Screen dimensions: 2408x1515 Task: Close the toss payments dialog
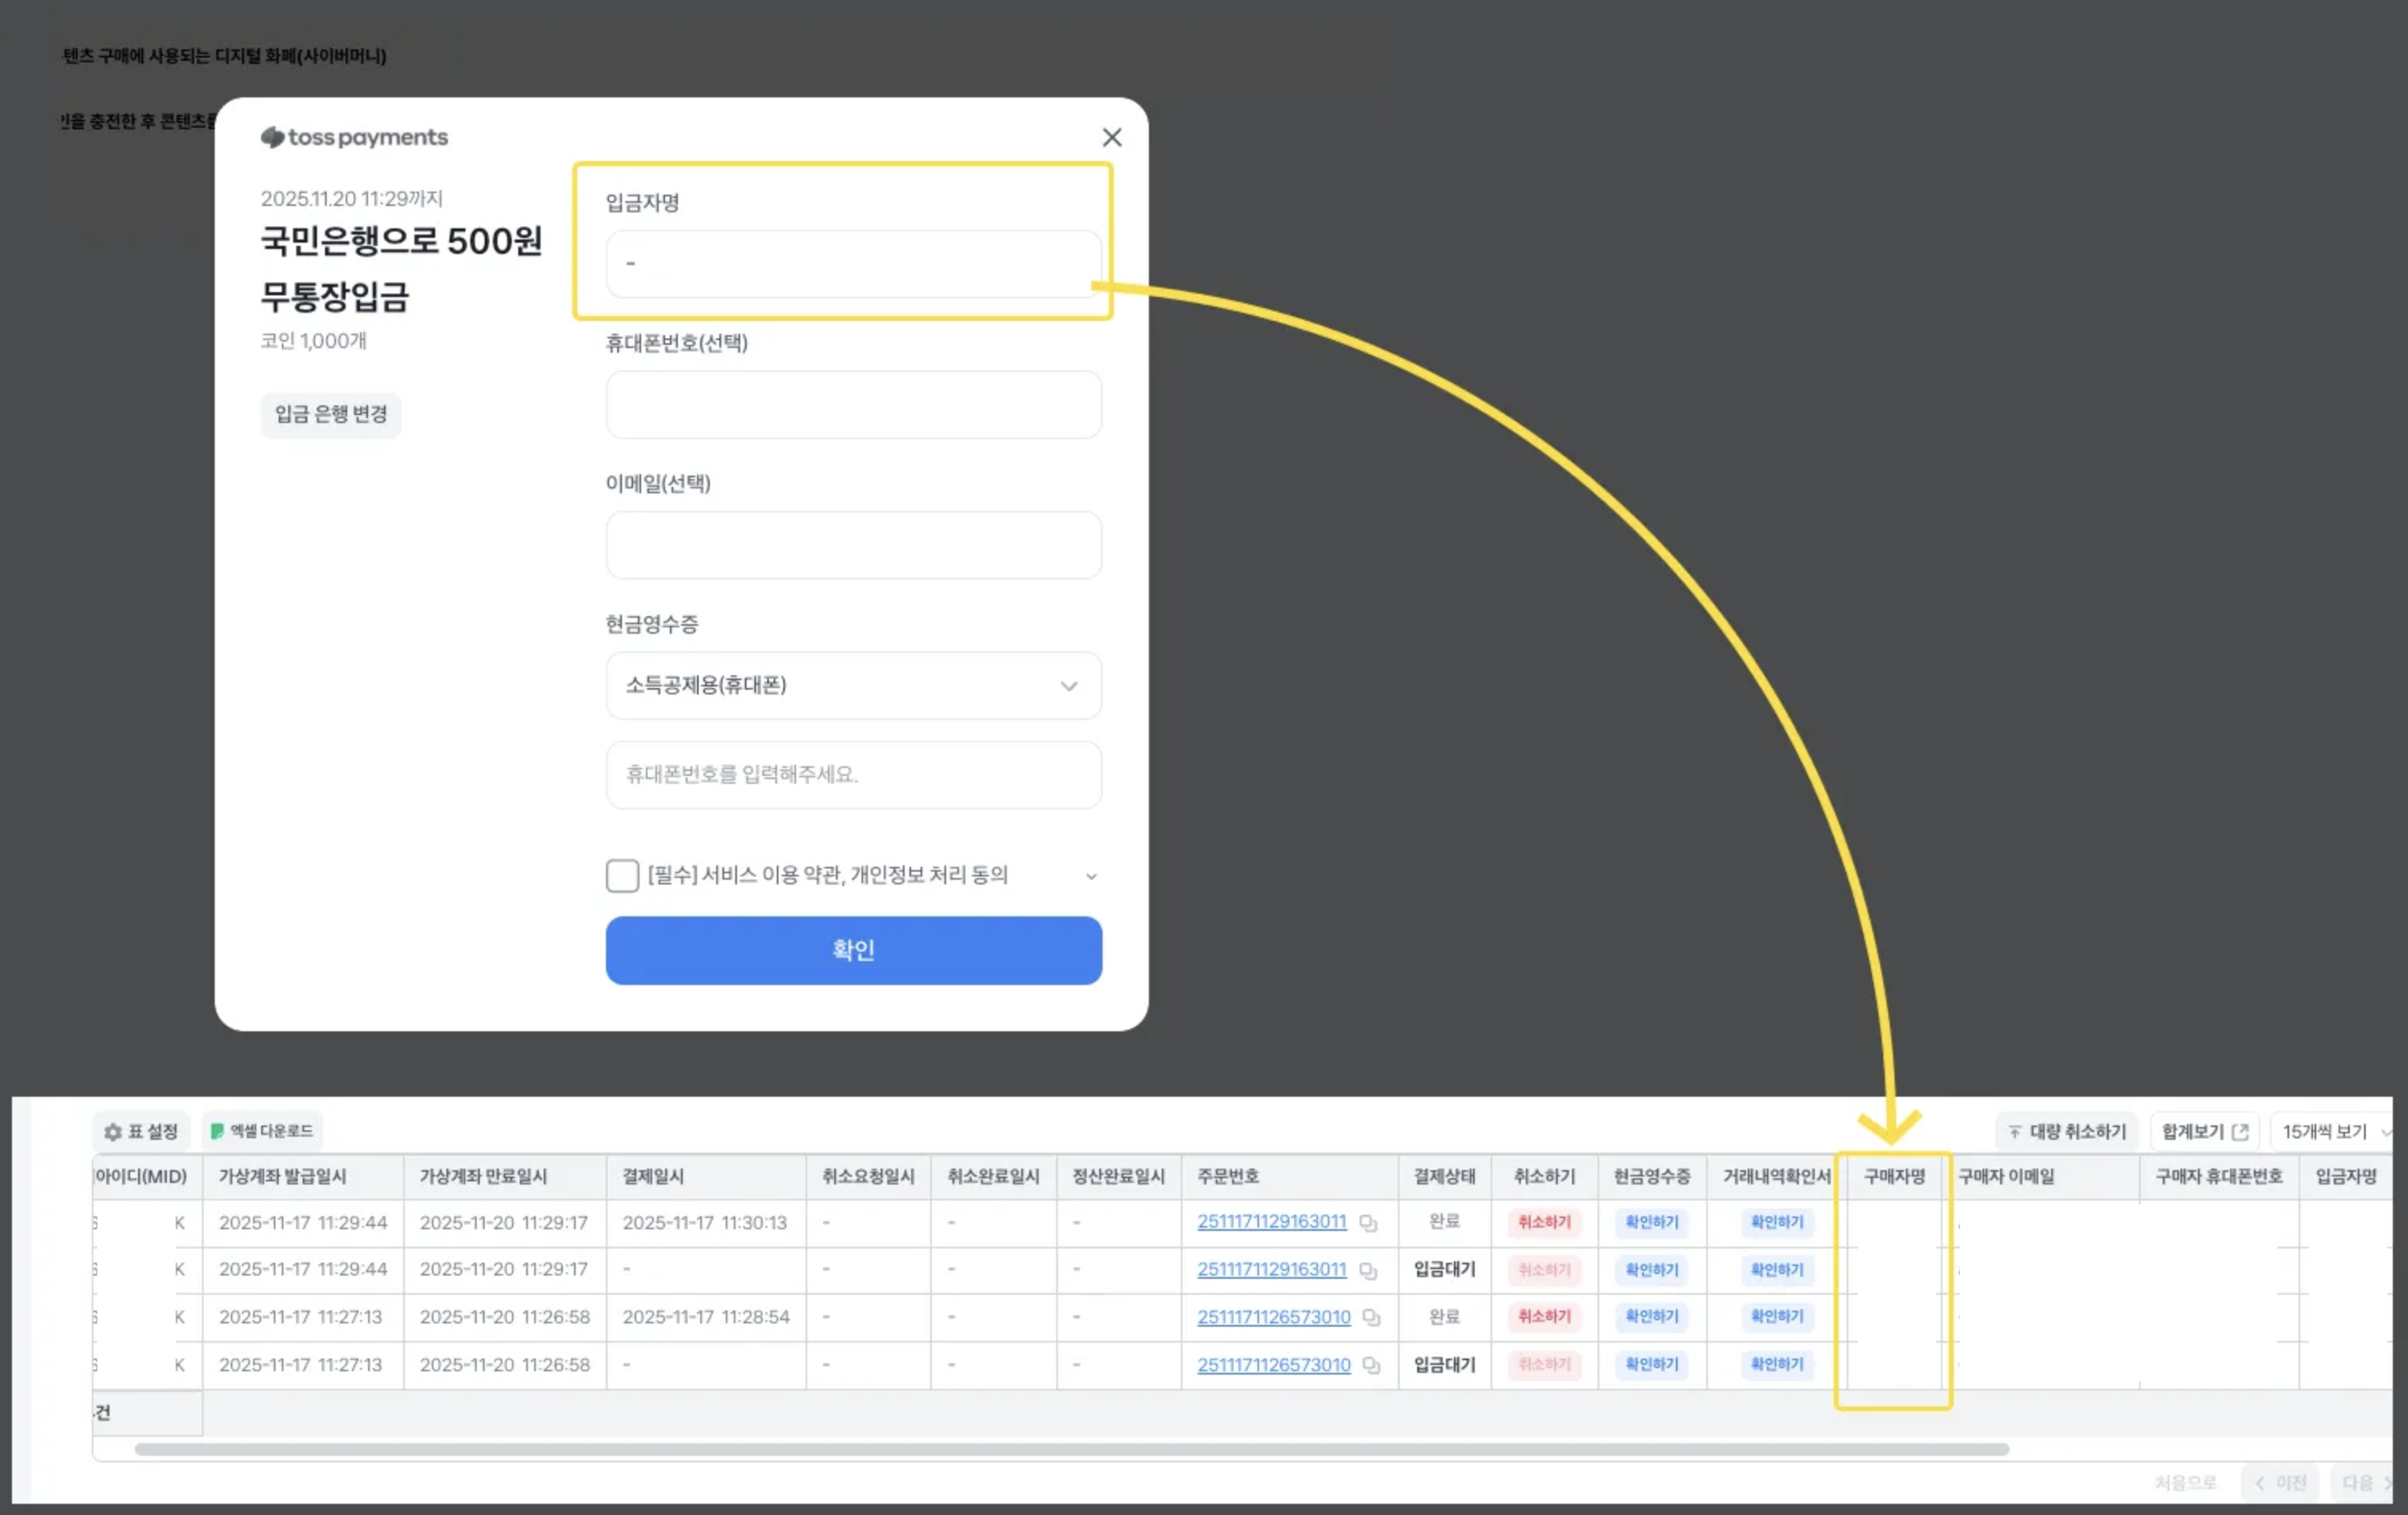1111,137
